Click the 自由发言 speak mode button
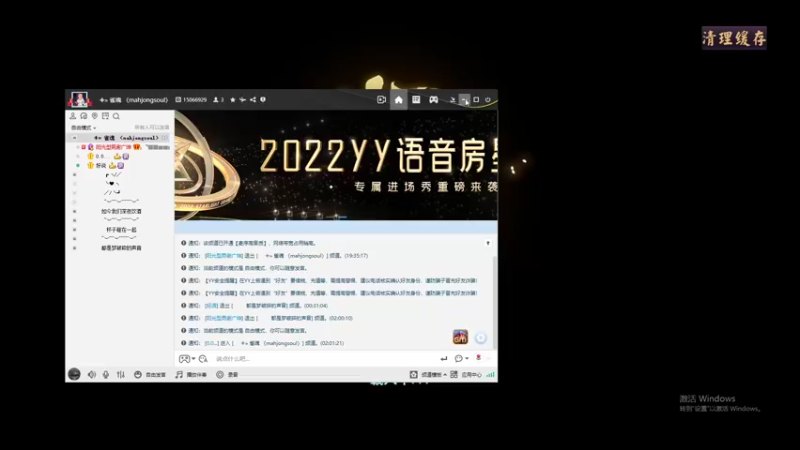This screenshot has width=800, height=450. 149,374
